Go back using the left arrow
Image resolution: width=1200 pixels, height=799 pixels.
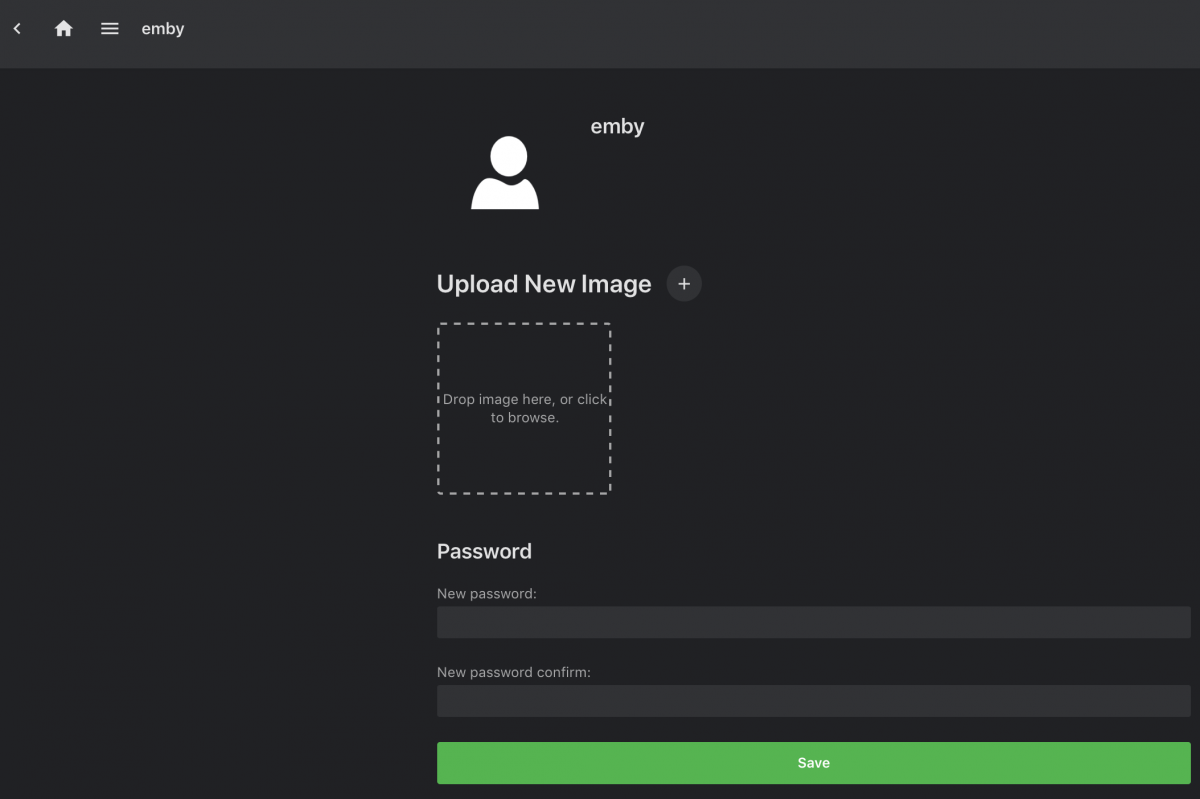[17, 29]
